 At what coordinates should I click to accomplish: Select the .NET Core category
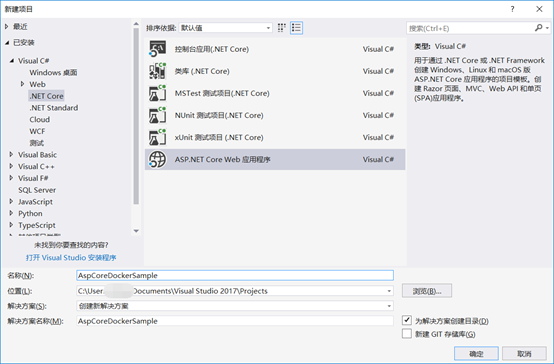point(46,96)
